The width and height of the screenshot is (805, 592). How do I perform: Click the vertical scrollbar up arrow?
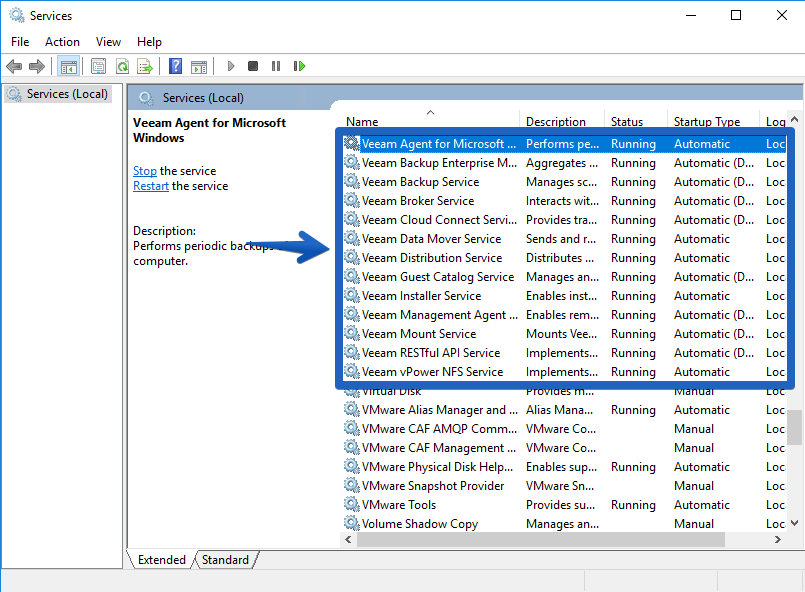click(795, 119)
